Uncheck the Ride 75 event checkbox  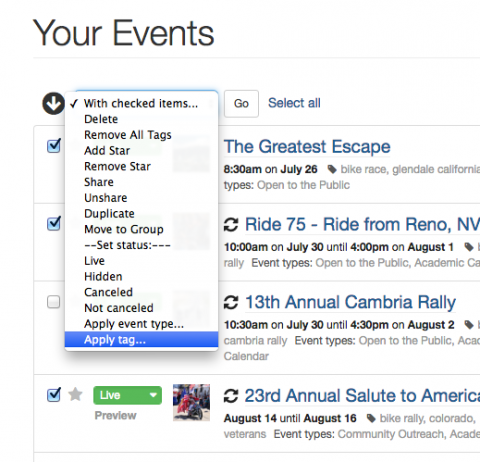click(54, 224)
